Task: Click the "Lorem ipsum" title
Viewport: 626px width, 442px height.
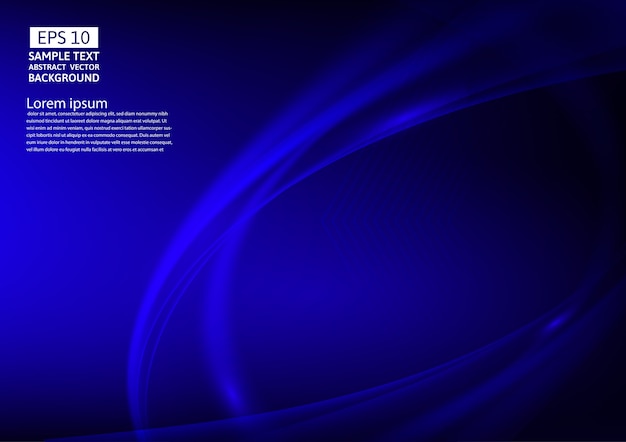Action: tap(67, 104)
